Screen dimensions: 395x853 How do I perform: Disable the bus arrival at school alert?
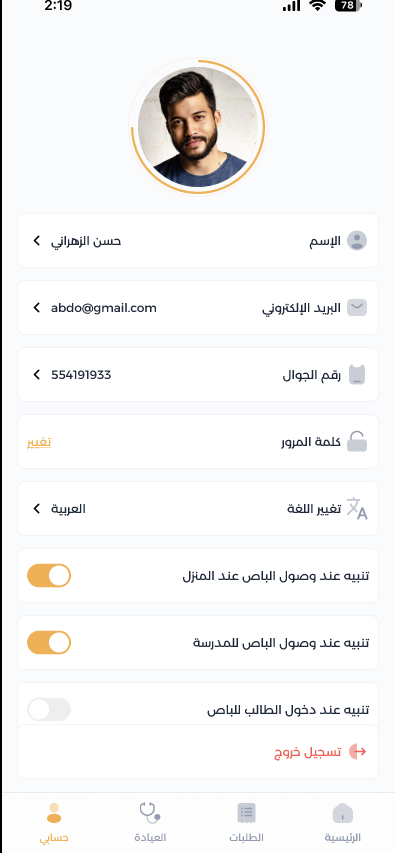pyautogui.click(x=49, y=642)
